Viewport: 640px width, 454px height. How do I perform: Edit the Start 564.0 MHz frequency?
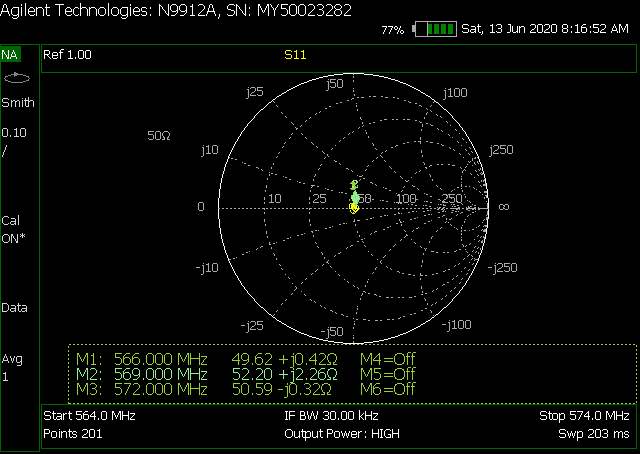89,415
